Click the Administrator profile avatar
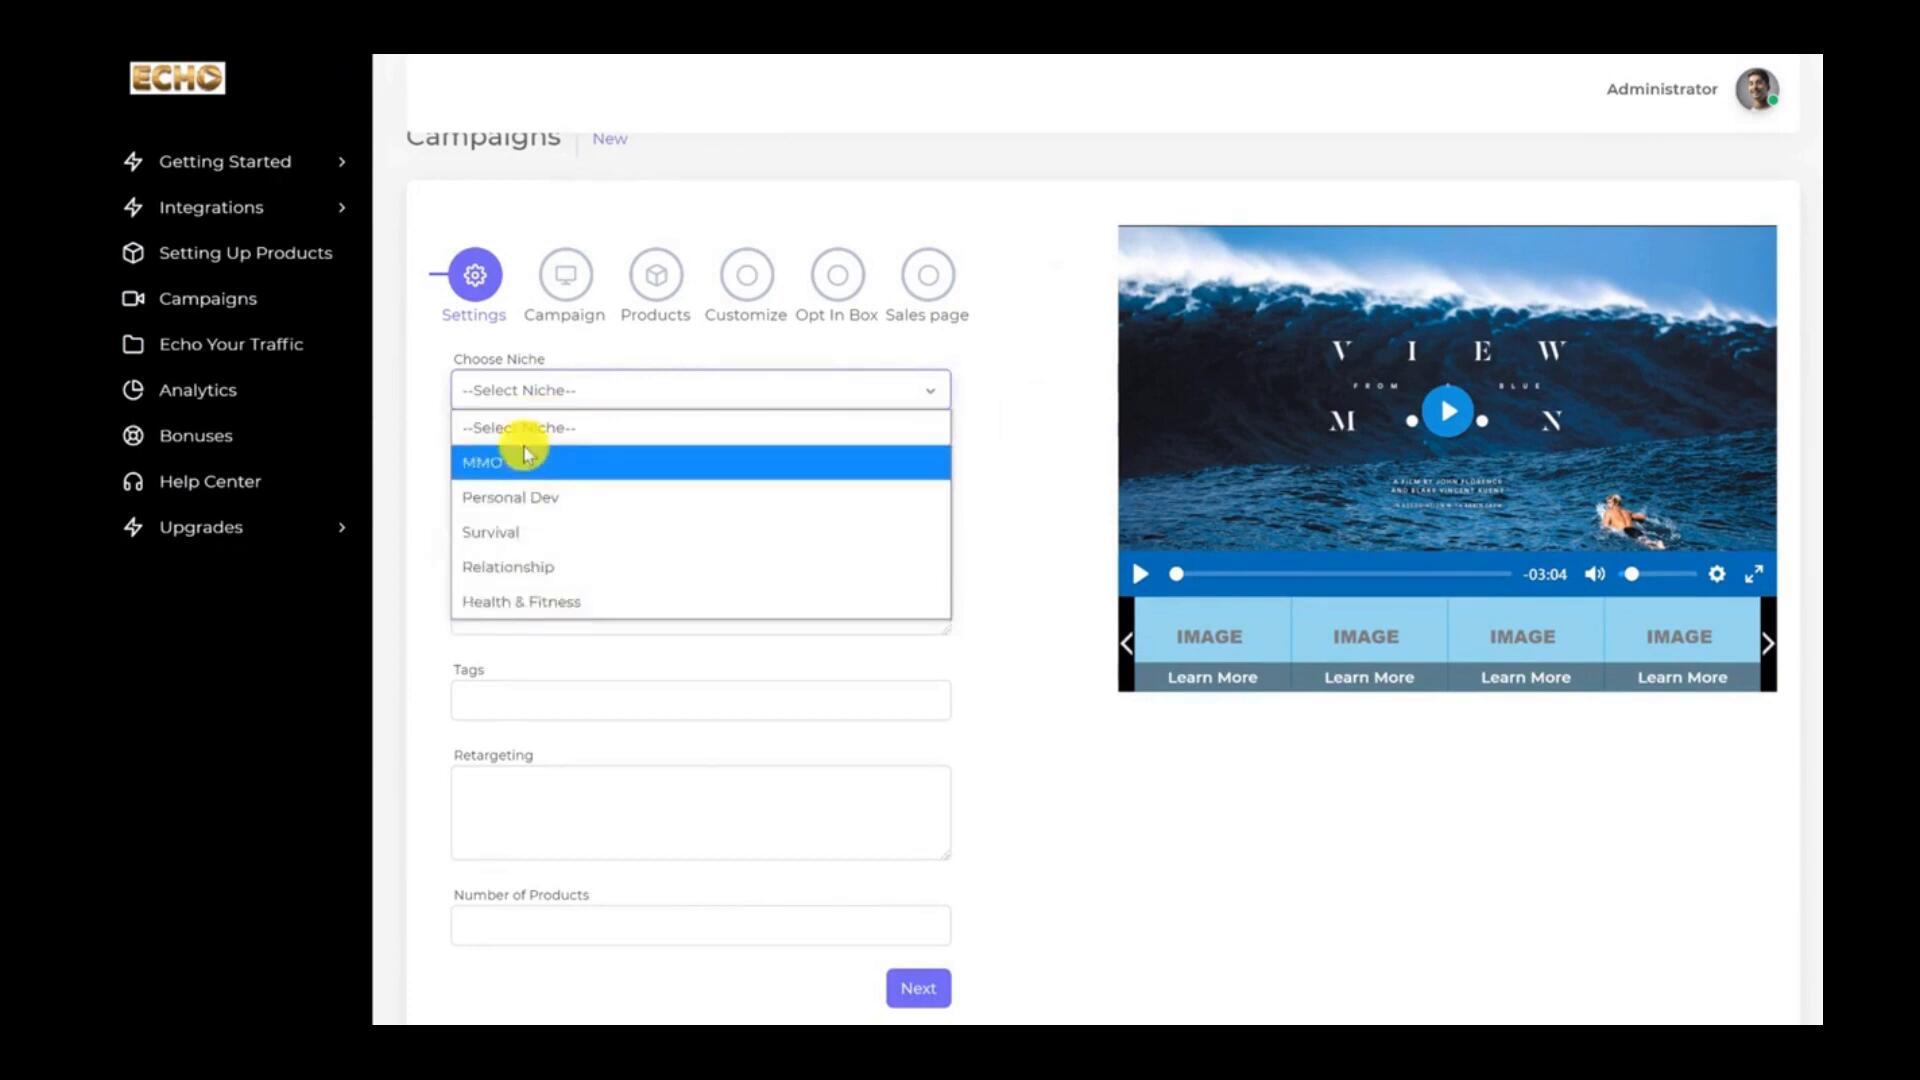 pos(1756,89)
